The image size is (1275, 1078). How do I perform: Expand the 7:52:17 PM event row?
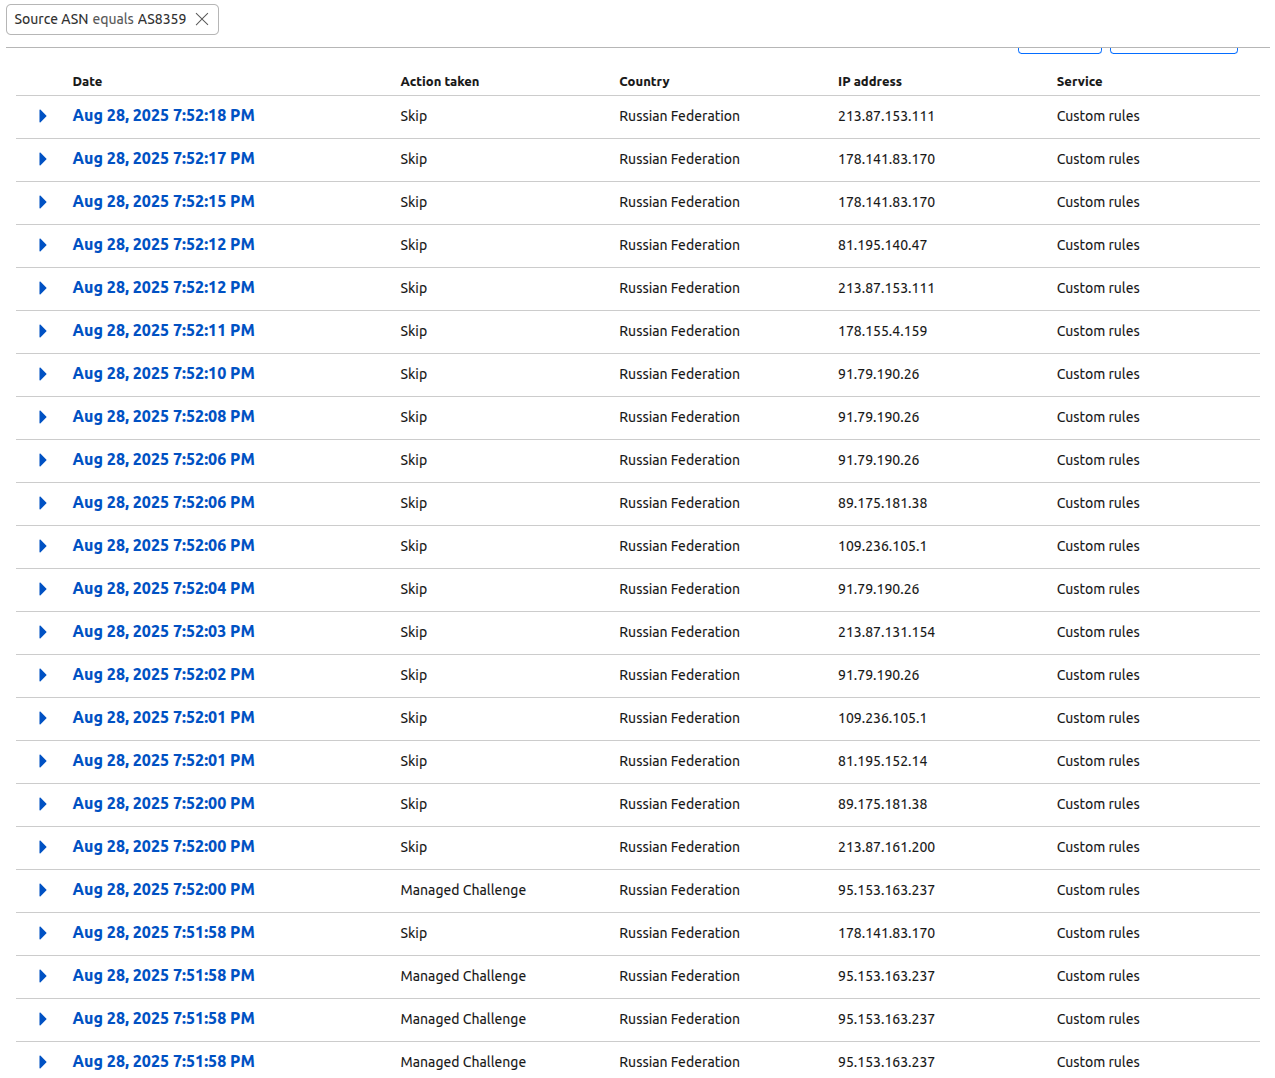pyautogui.click(x=42, y=159)
